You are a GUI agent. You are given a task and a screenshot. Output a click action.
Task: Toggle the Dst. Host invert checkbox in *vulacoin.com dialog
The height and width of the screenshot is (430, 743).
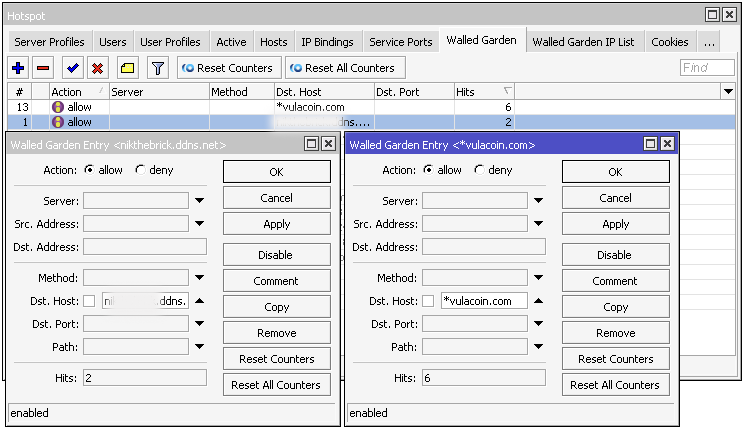tap(429, 301)
